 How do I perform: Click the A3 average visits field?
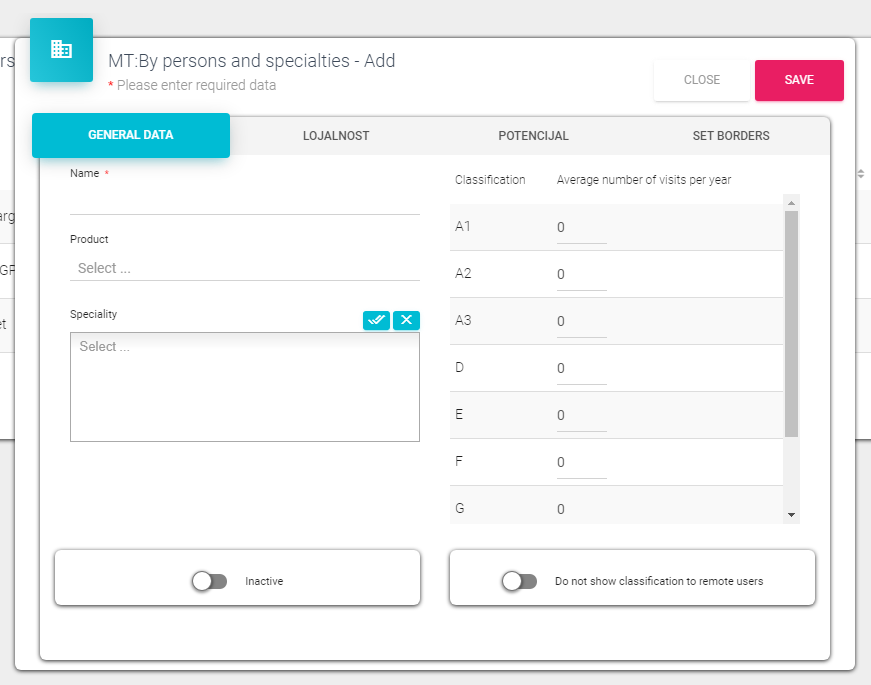point(581,322)
